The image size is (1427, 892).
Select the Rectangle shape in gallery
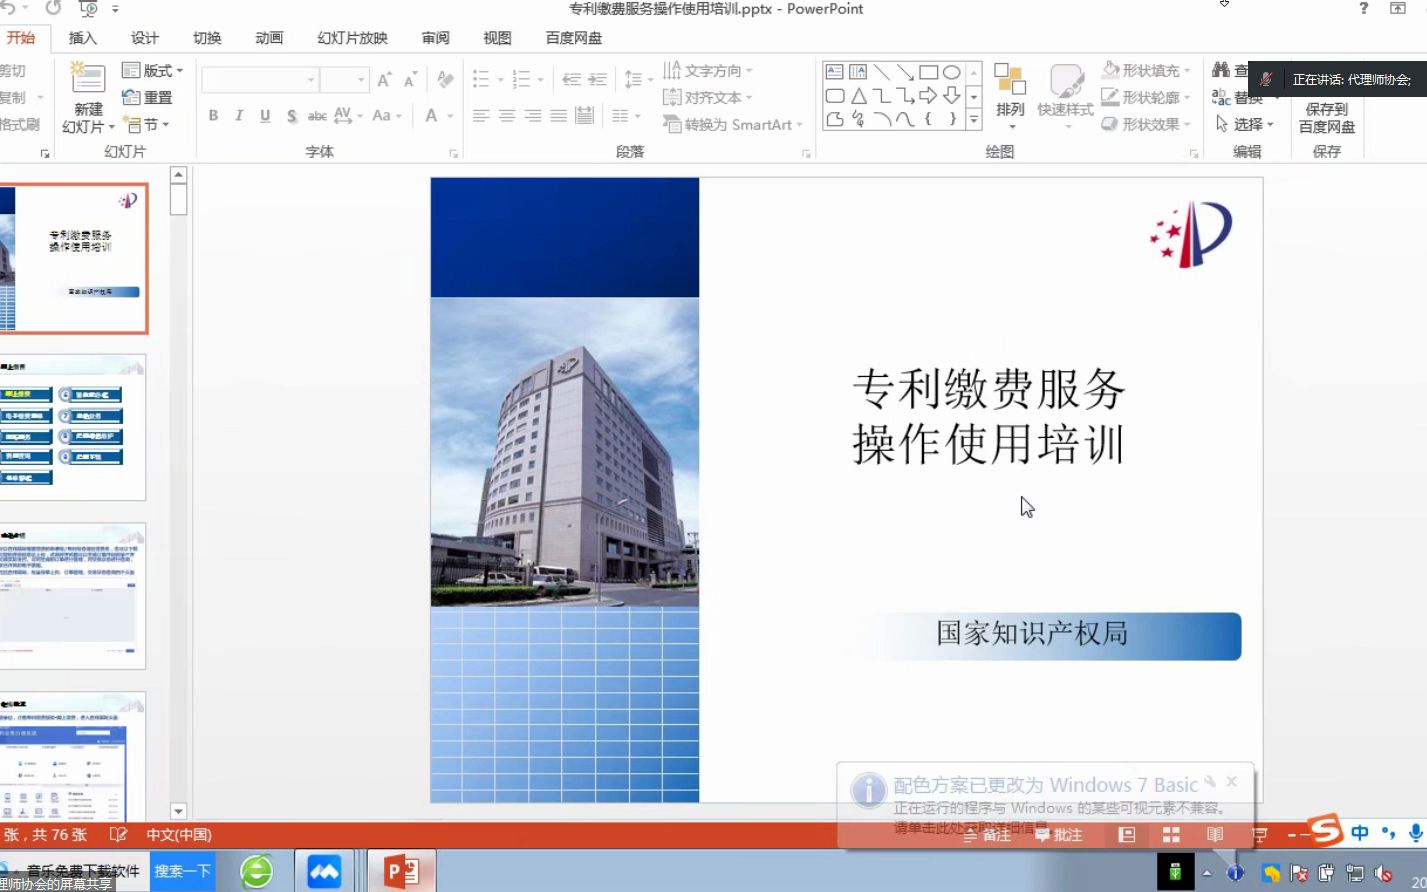[928, 72]
